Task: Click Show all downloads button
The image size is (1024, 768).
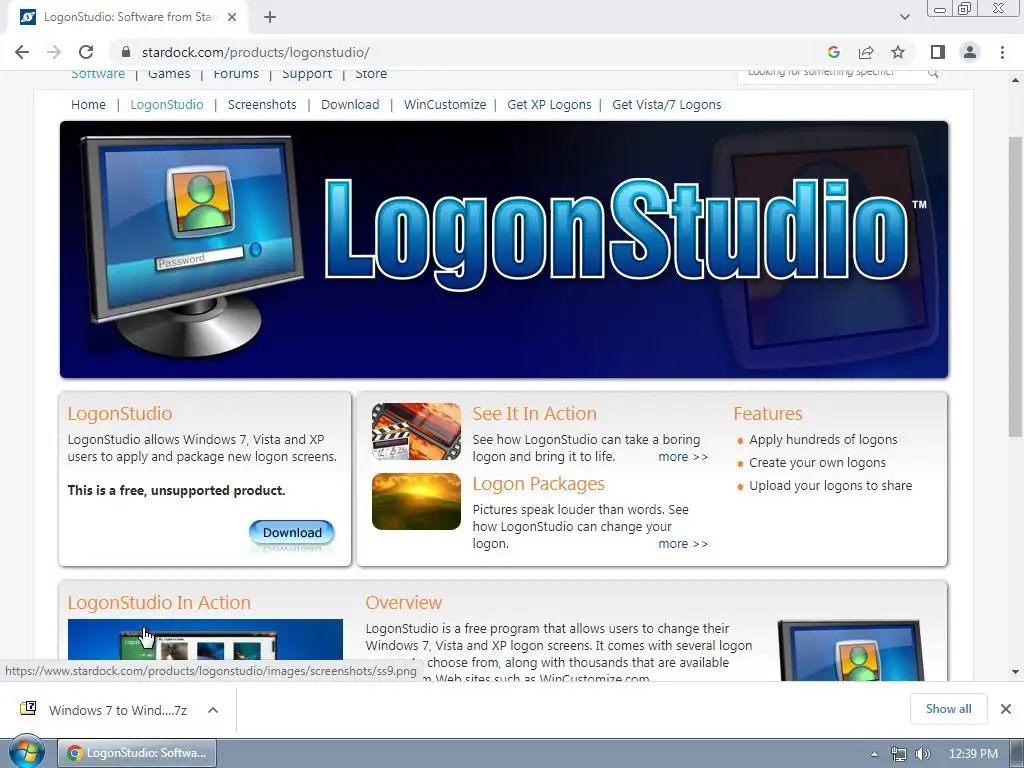Action: 948,709
